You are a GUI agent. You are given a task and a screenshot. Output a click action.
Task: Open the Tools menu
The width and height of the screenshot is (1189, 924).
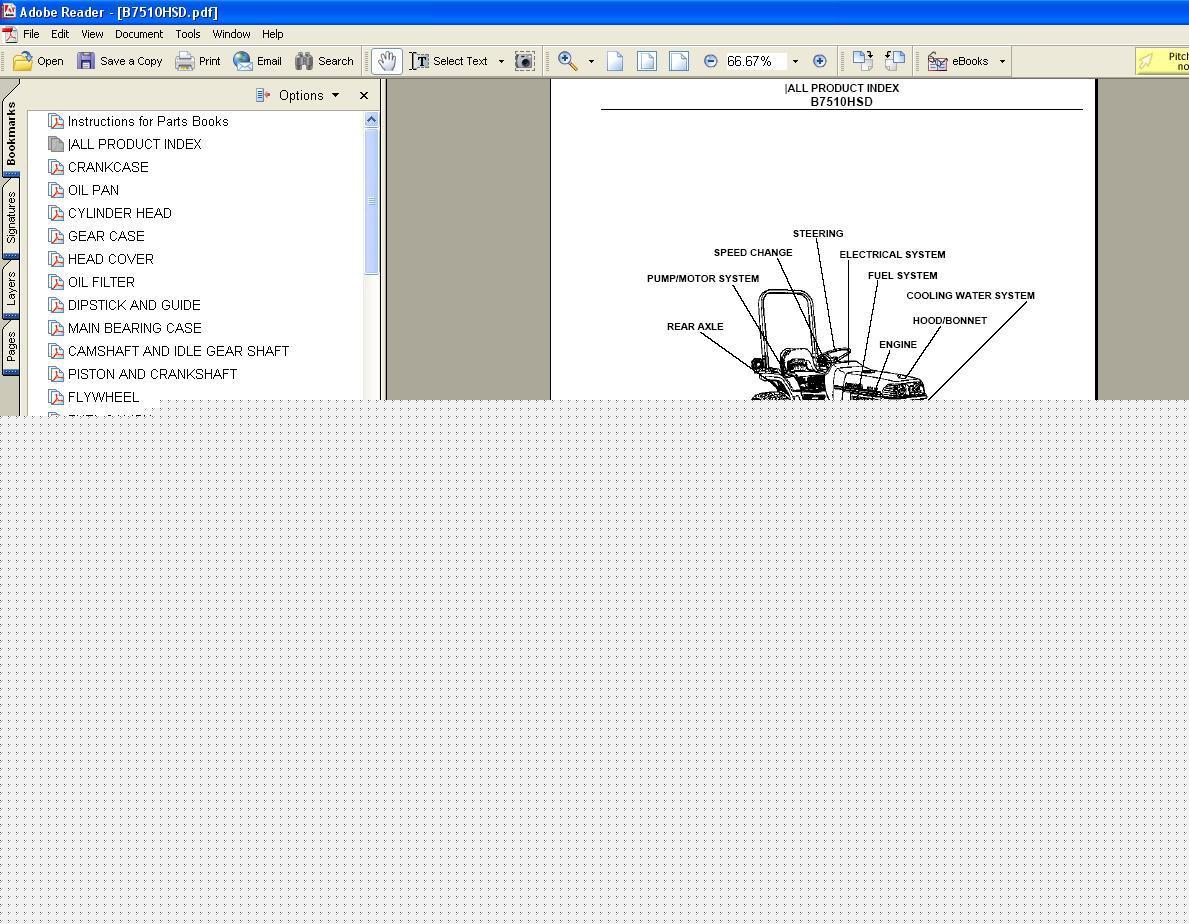187,34
